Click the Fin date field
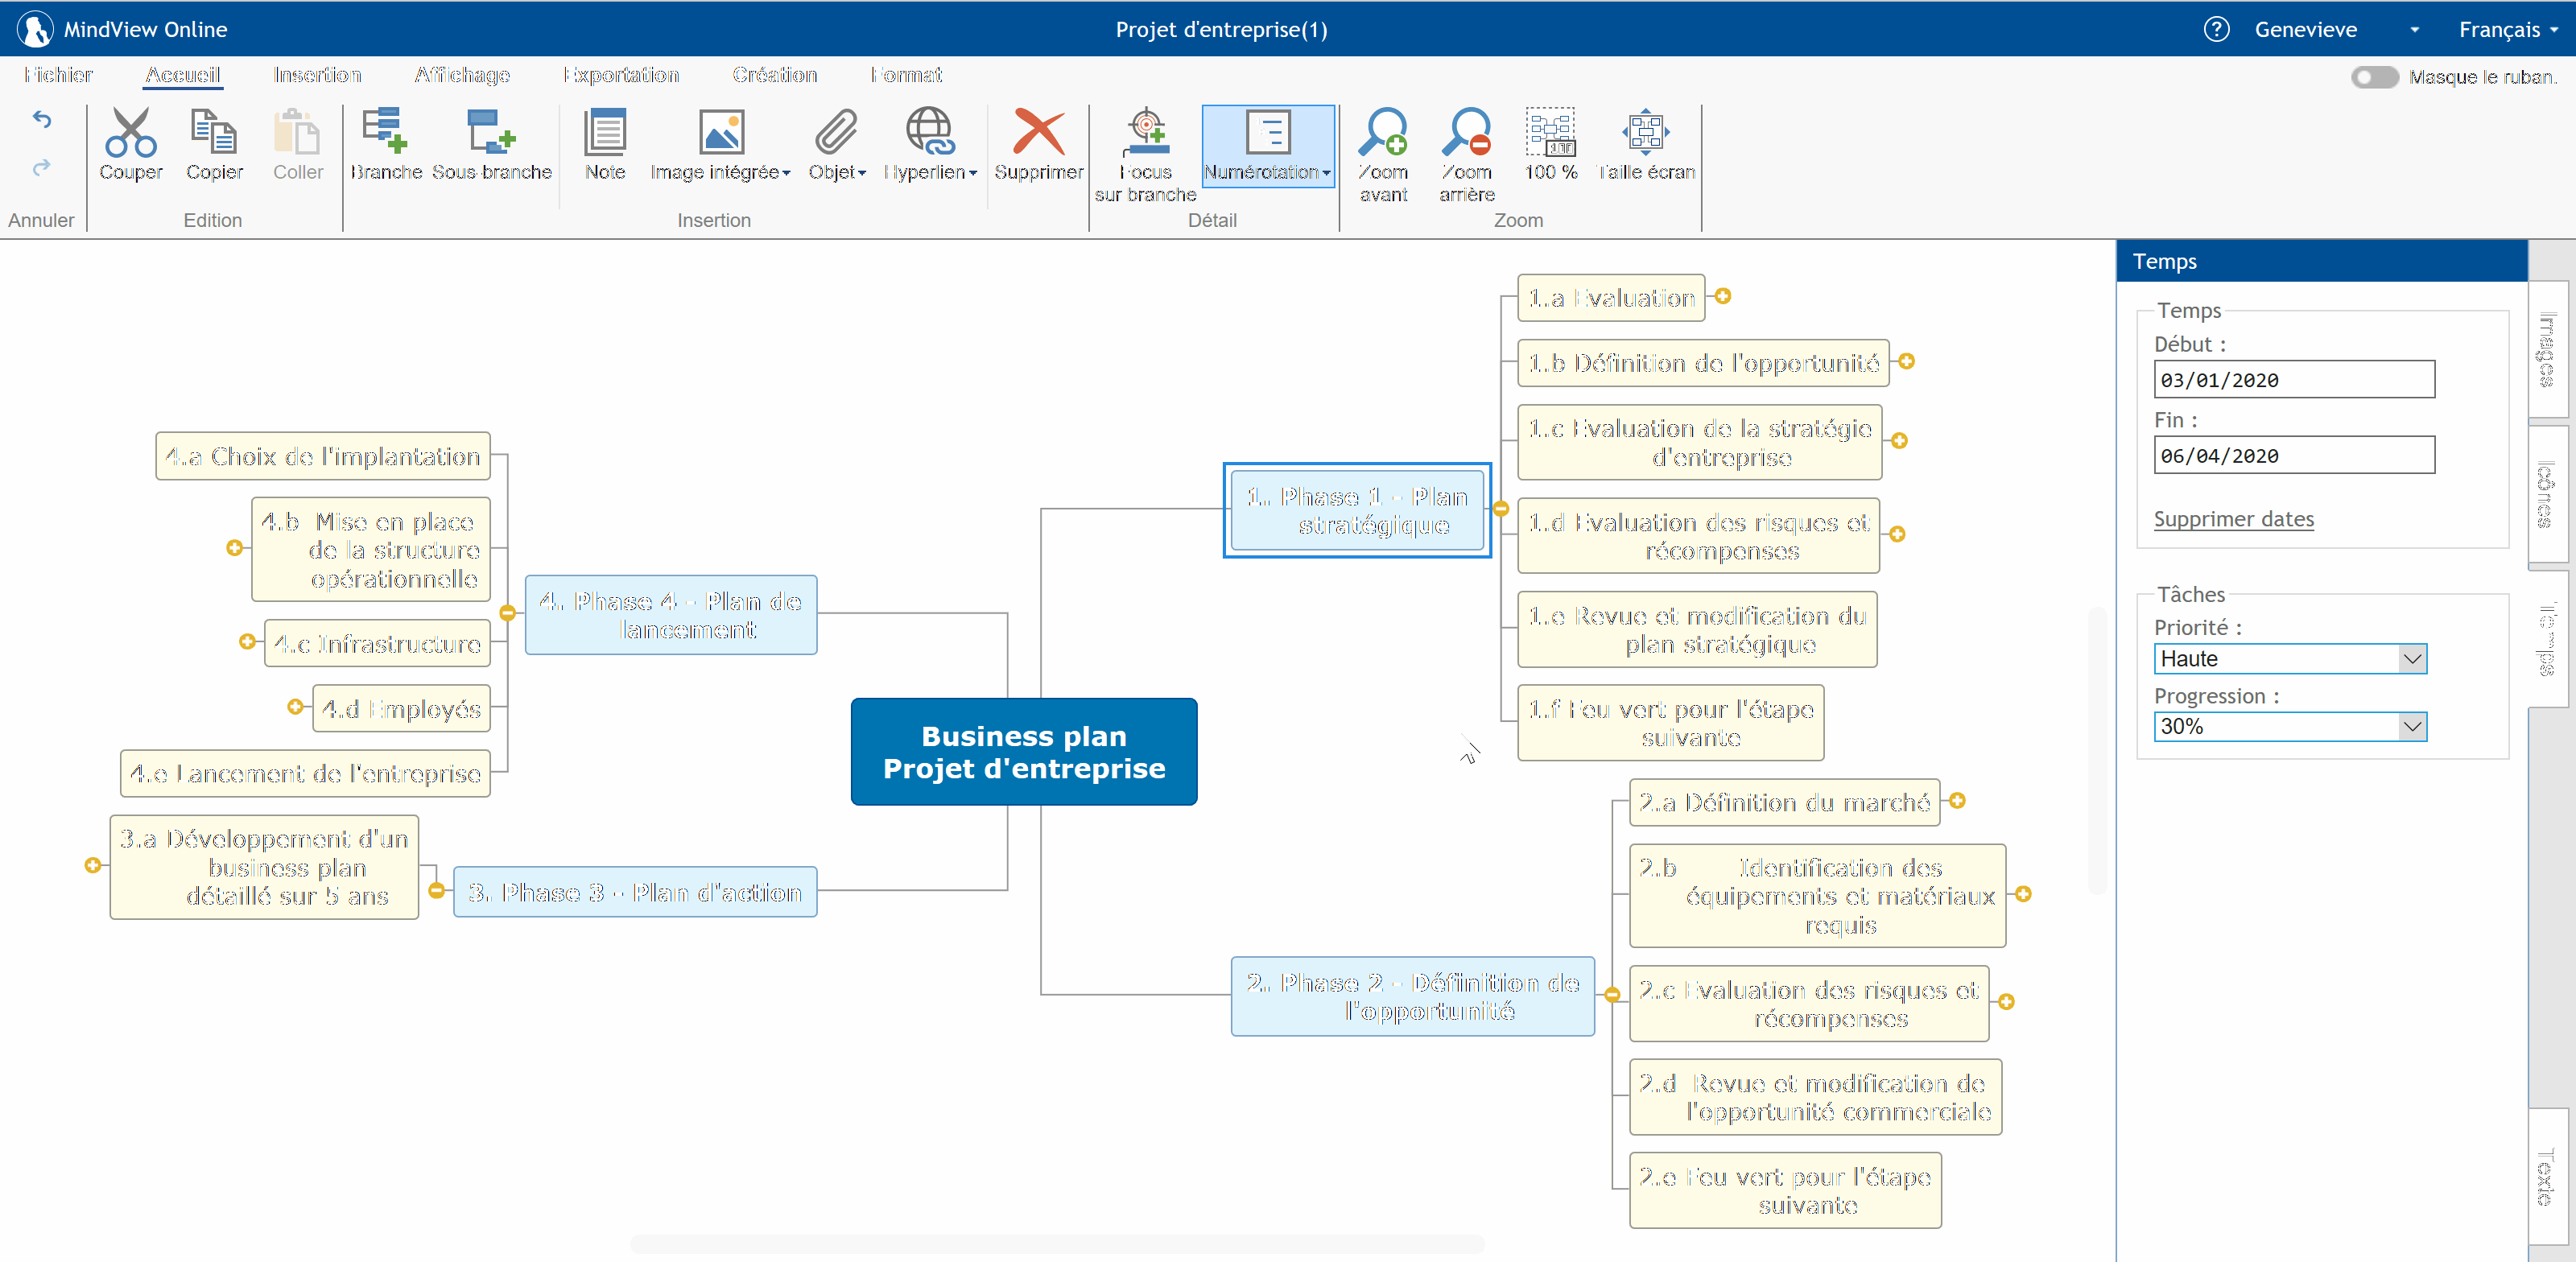 [x=2294, y=455]
